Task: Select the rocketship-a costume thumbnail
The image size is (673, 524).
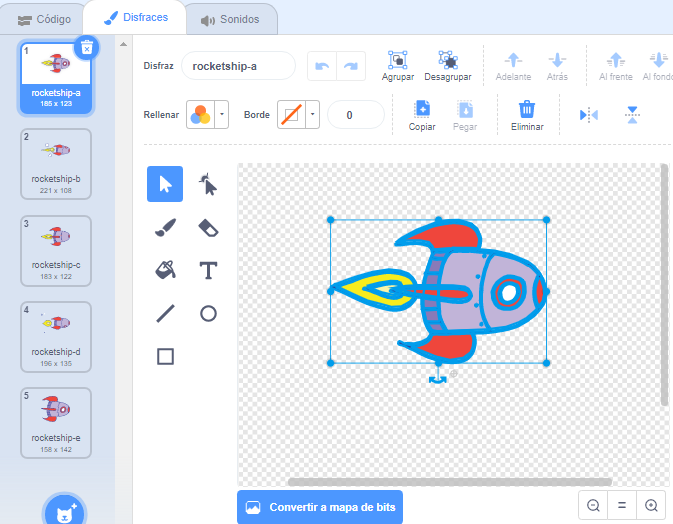Action: [x=56, y=78]
